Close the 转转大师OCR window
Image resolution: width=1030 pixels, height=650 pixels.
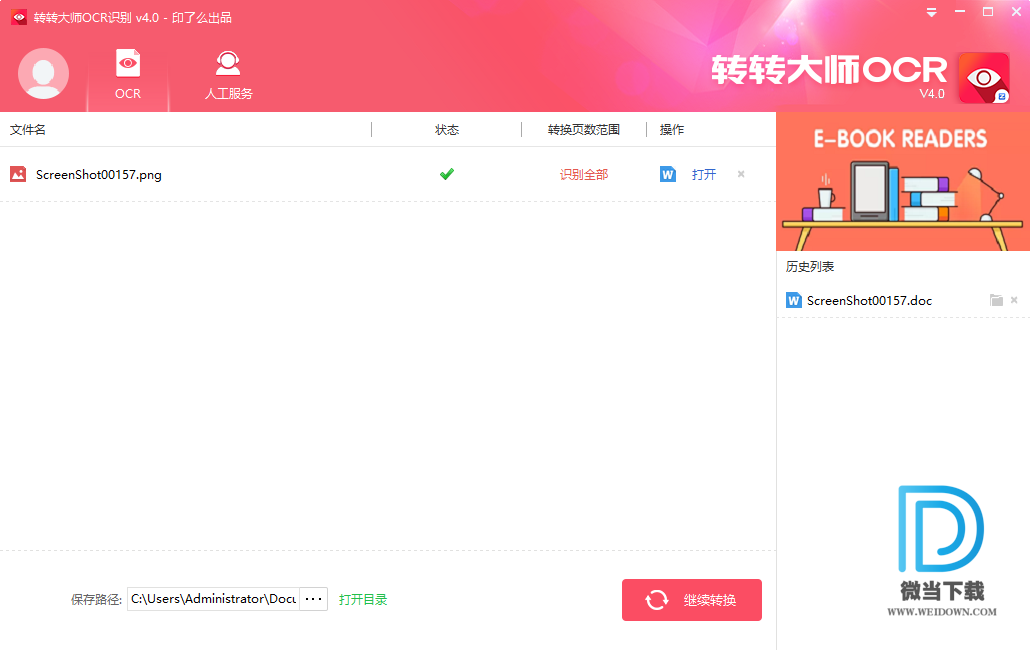(x=1016, y=12)
